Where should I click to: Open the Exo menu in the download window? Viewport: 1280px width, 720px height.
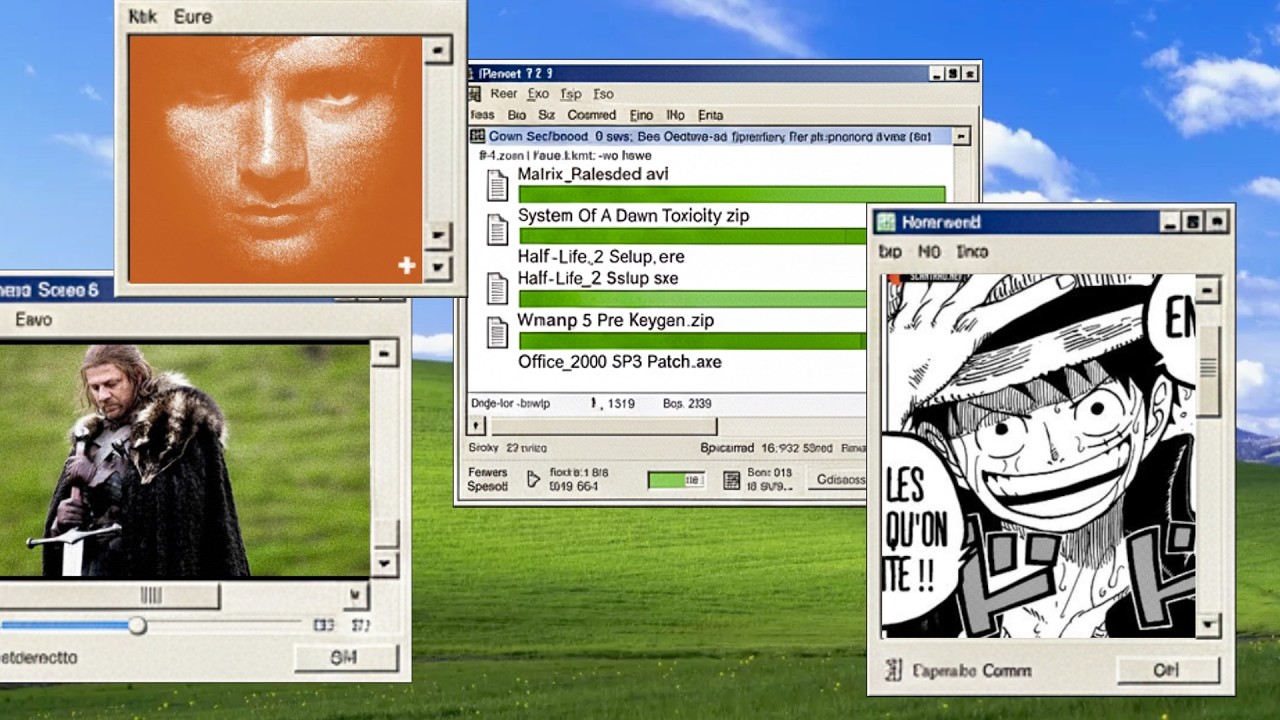click(x=538, y=94)
